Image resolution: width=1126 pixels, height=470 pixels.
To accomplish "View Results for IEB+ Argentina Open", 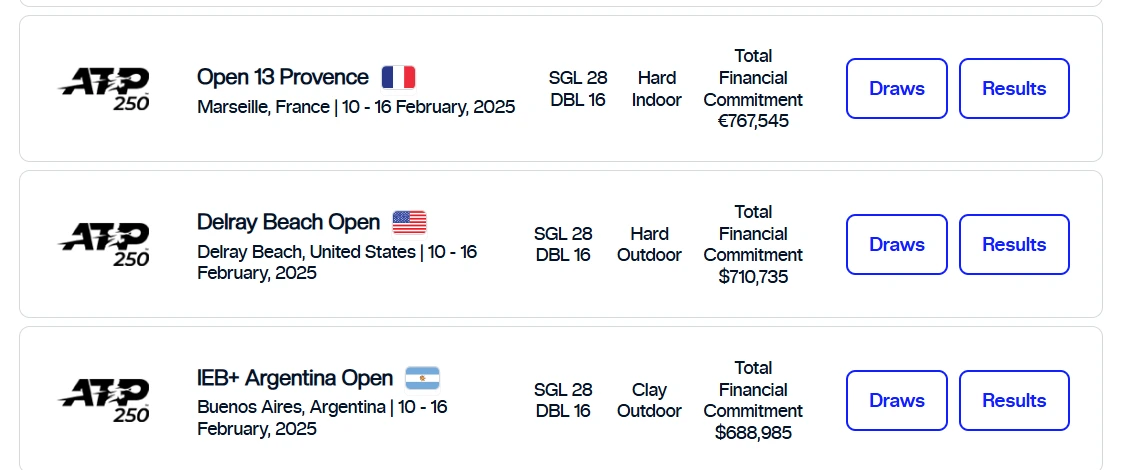I will point(1014,400).
